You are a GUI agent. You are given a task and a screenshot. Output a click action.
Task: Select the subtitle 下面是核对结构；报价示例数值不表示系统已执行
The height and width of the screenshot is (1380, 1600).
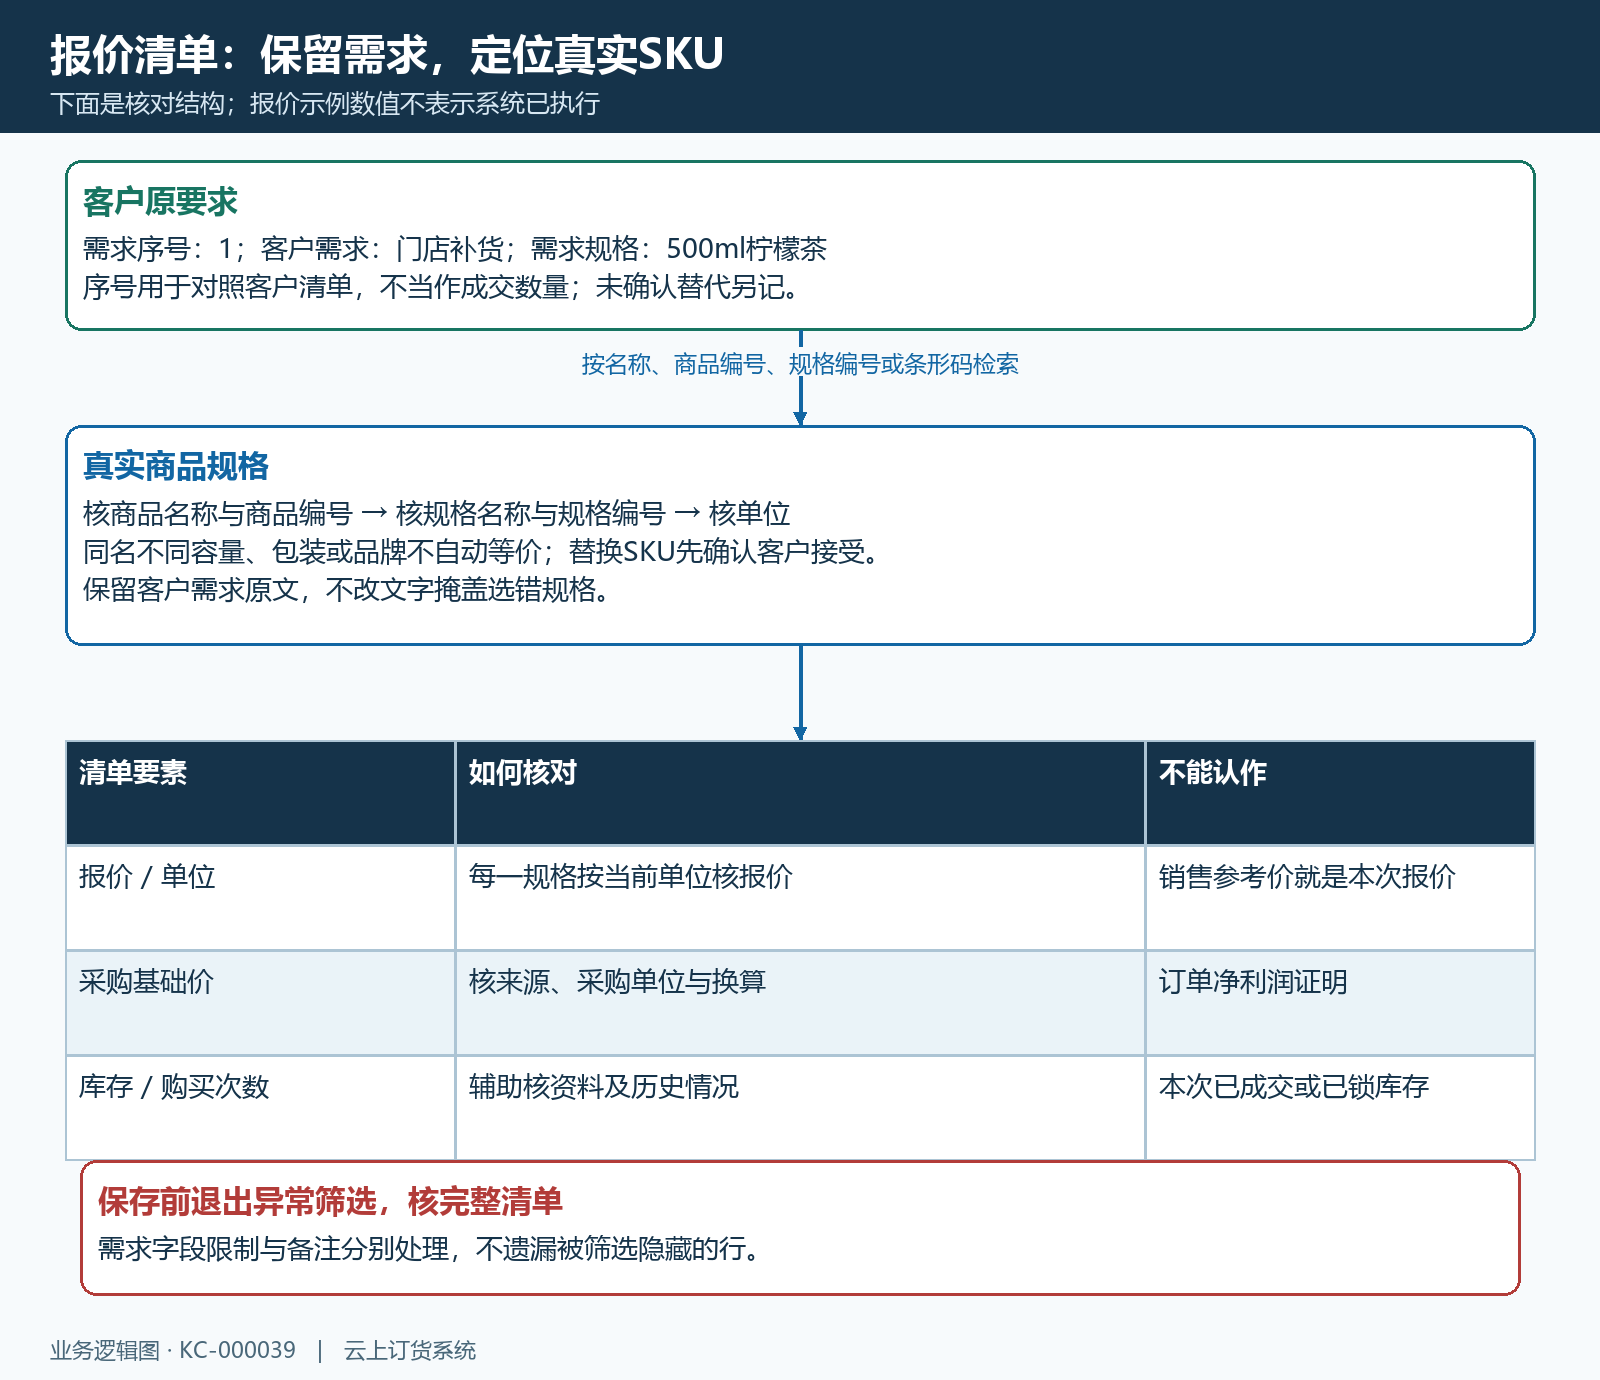click(325, 104)
